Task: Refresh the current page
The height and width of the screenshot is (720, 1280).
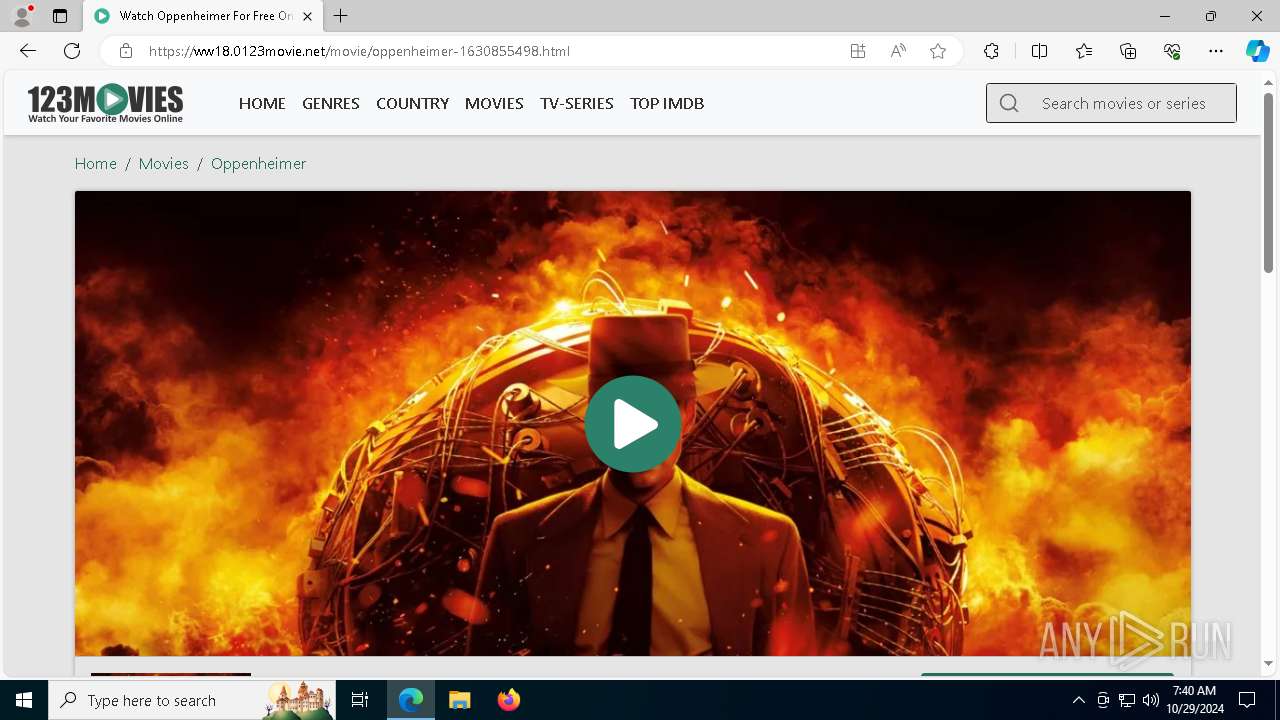Action: (x=72, y=51)
